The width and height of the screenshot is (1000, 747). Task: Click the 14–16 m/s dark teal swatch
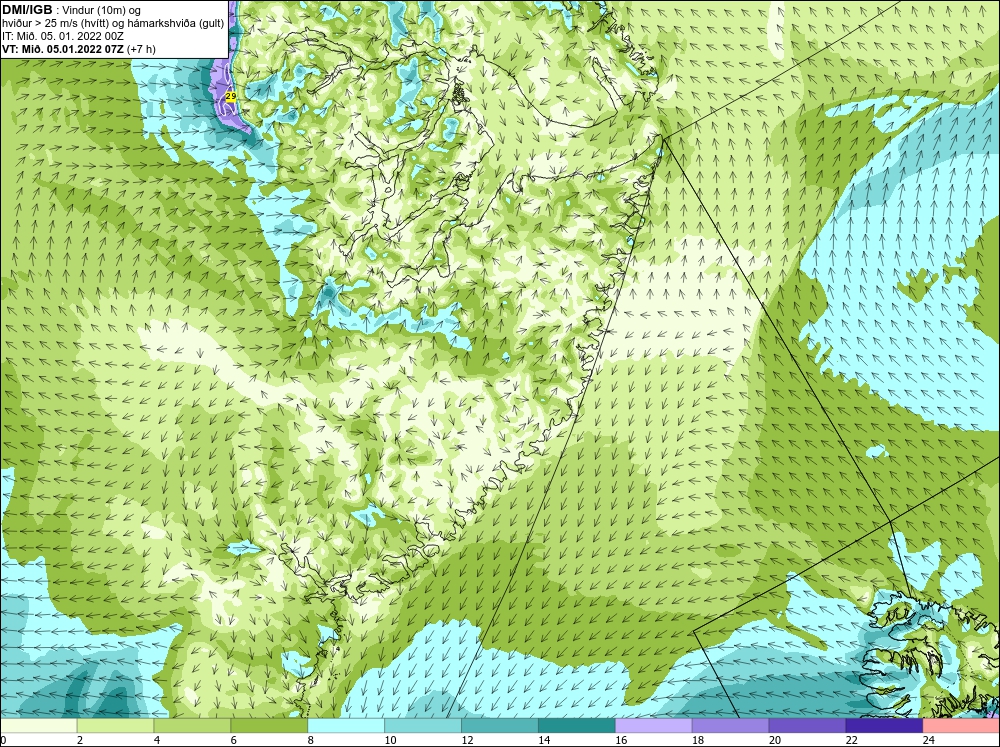point(577,726)
